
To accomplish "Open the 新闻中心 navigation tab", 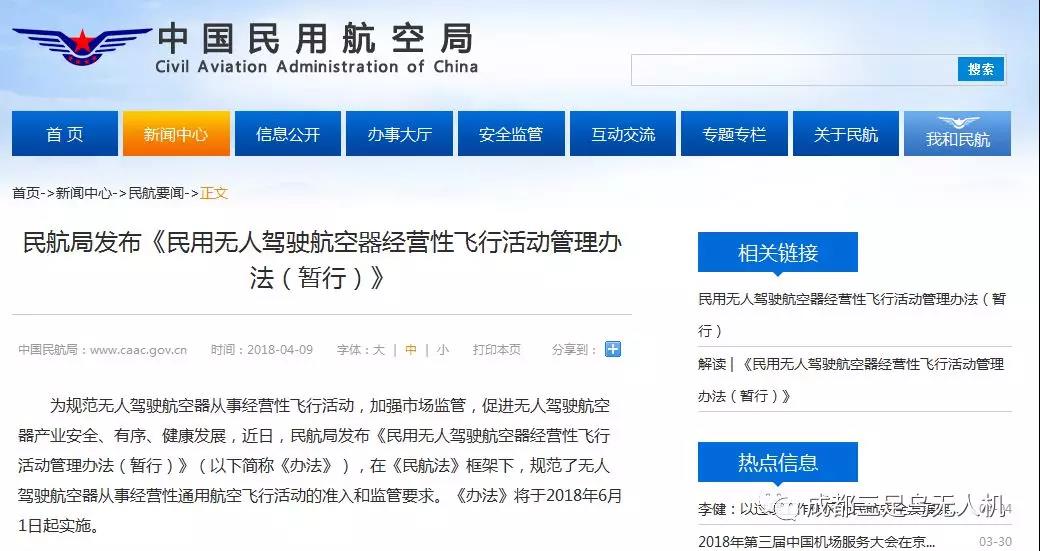I will click(x=176, y=134).
